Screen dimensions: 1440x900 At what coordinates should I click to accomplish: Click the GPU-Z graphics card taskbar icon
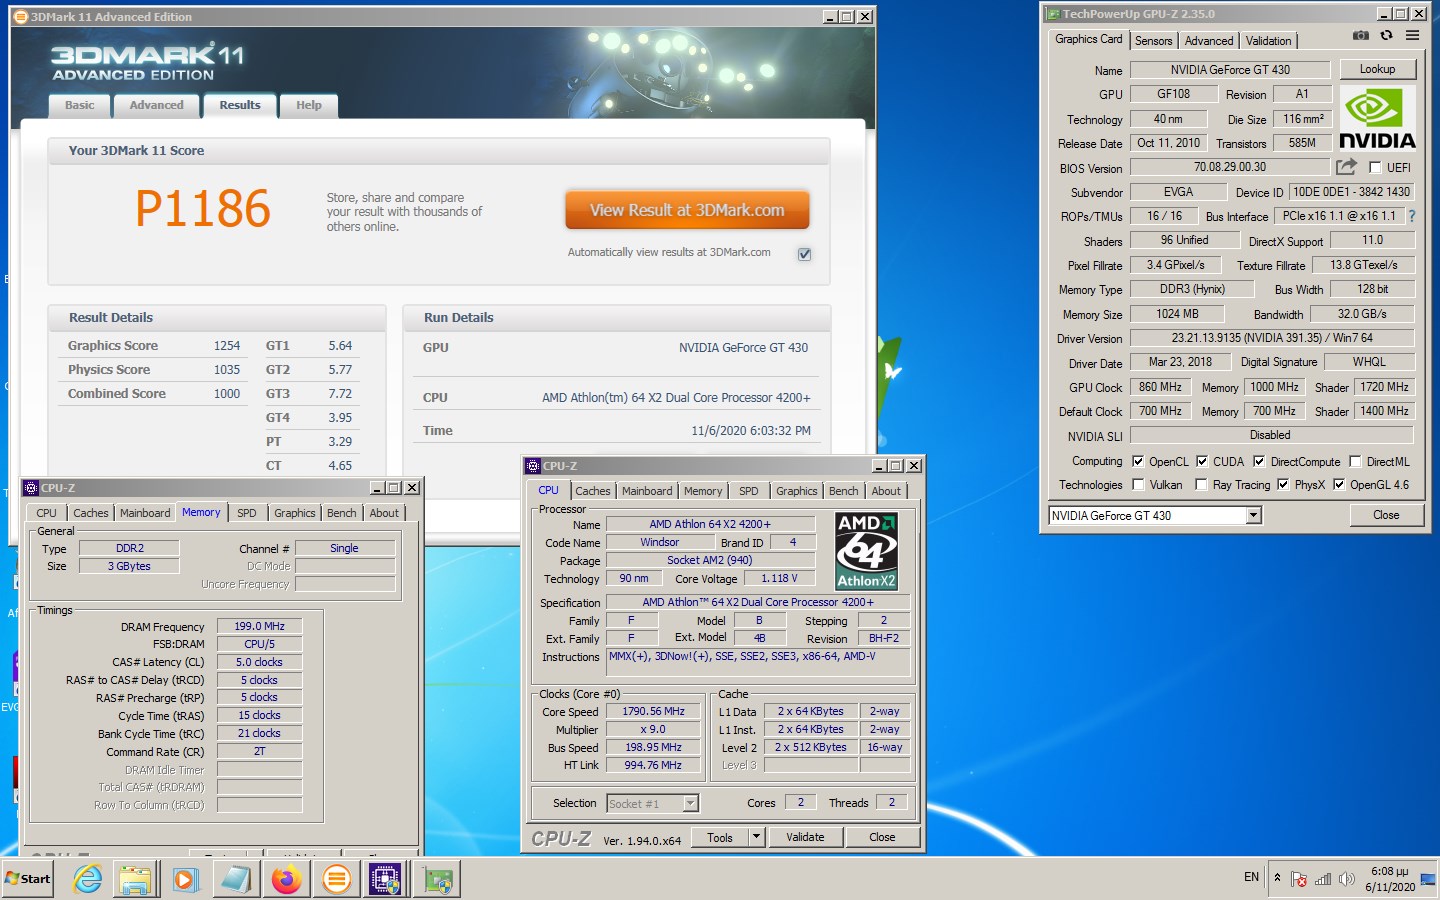coord(437,879)
